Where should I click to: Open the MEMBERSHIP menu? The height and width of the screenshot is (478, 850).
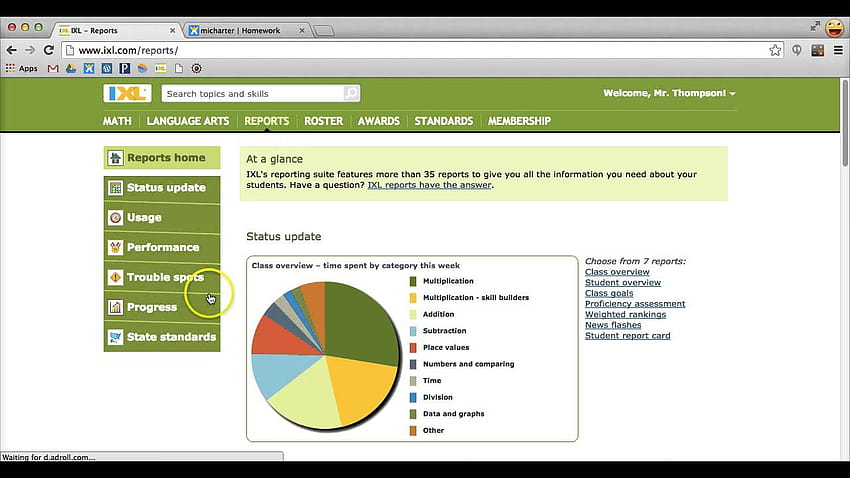point(519,121)
